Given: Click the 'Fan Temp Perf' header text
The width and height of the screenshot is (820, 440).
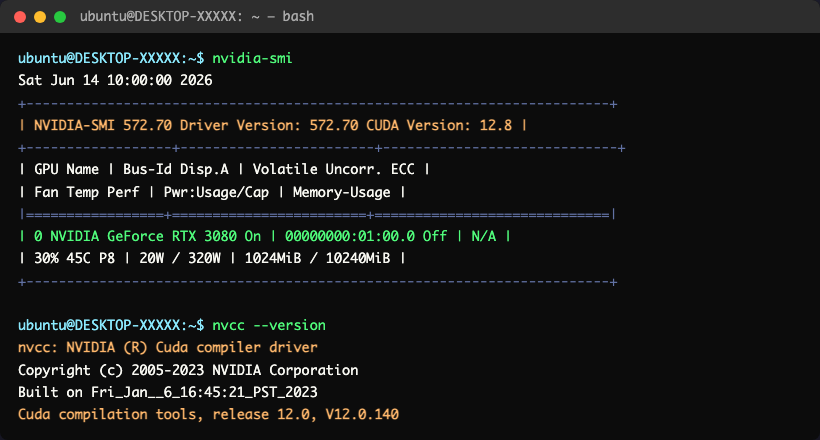Looking at the screenshot, I should coord(87,193).
